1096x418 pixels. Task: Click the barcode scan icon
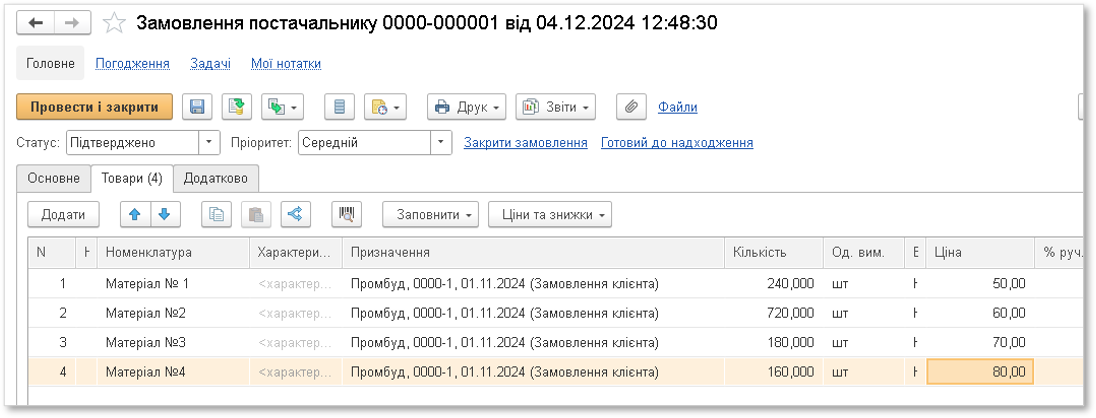click(347, 214)
